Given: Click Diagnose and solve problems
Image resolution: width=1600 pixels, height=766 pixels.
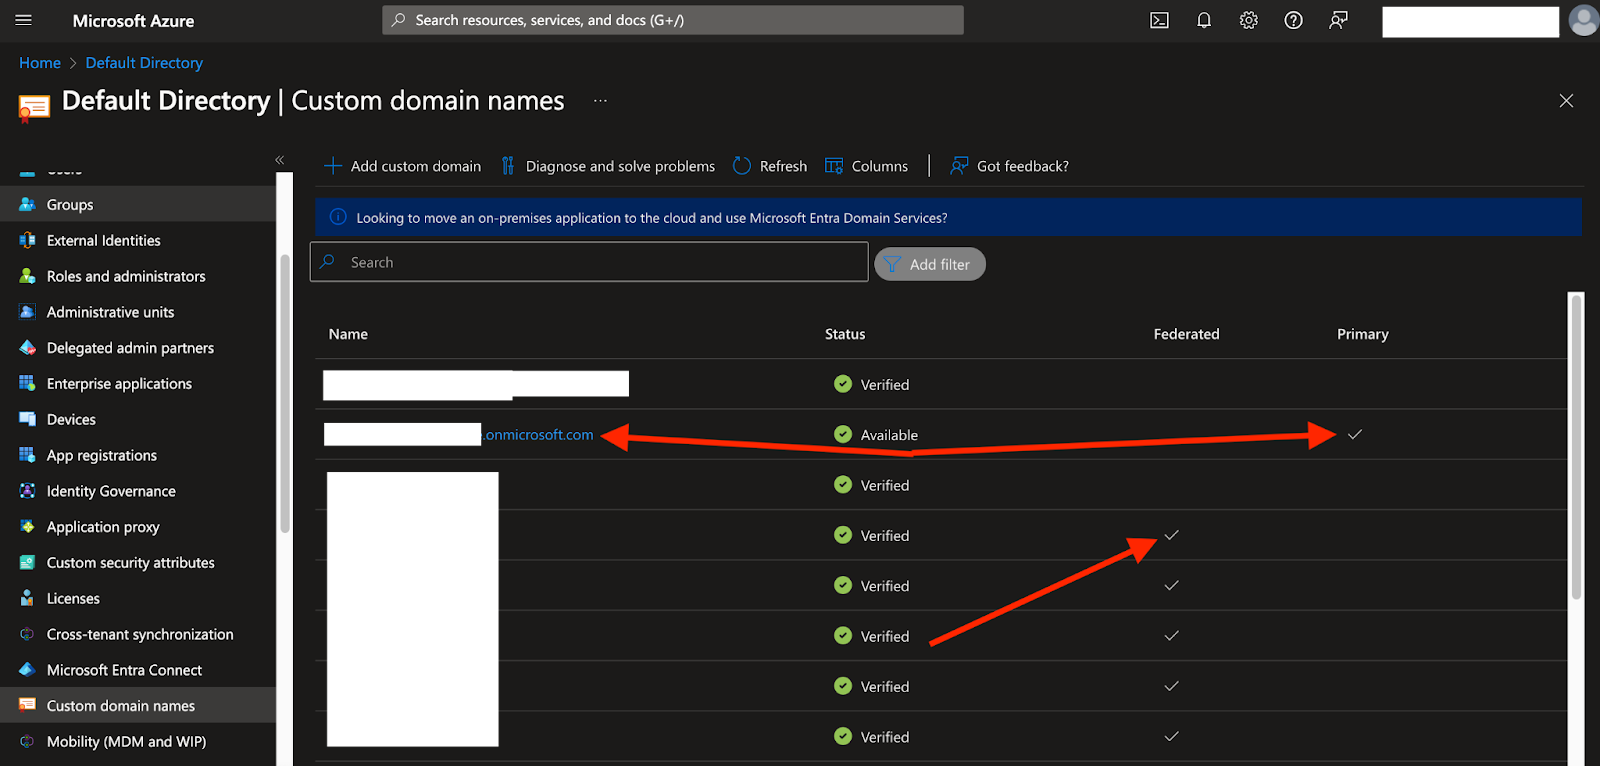Looking at the screenshot, I should [x=608, y=166].
